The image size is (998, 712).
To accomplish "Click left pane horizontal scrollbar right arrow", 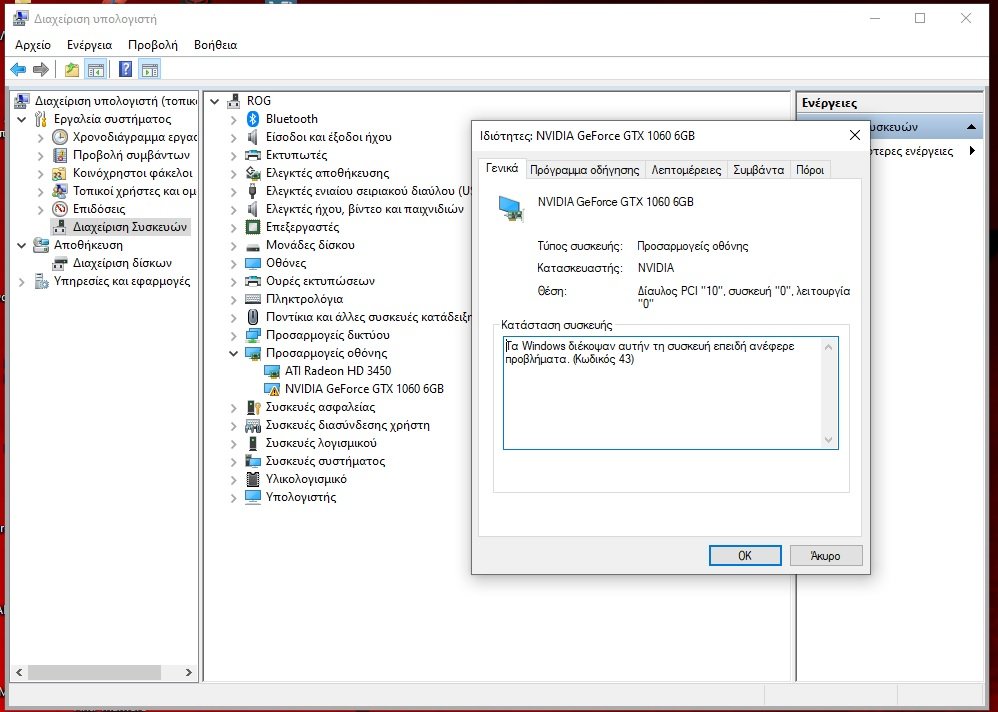I will (x=188, y=672).
